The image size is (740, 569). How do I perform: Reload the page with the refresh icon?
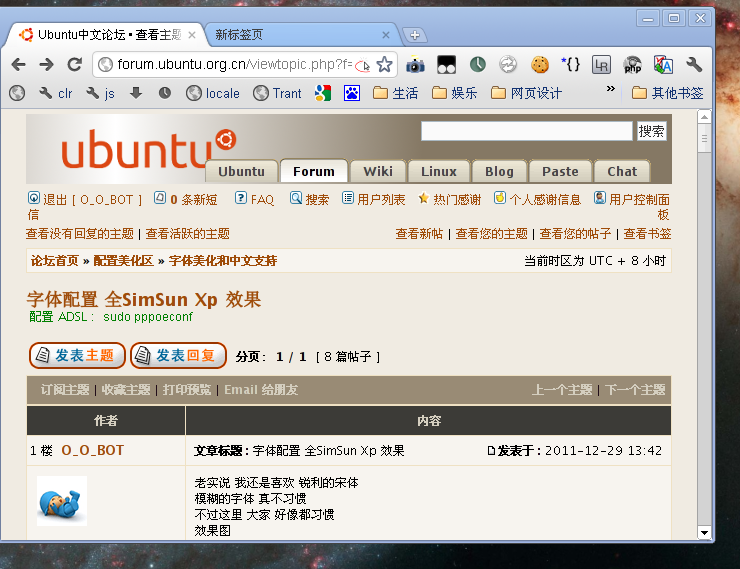point(75,64)
